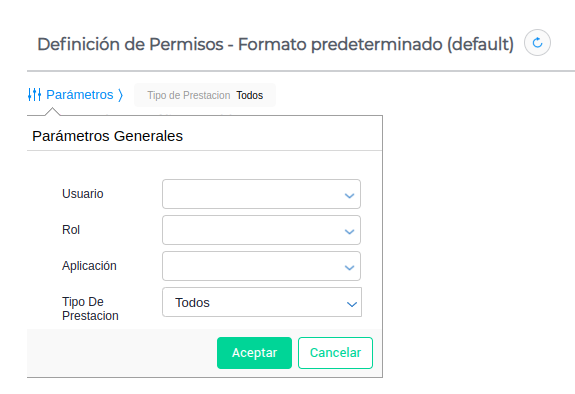
Task: Click the Usuario dropdown arrow
Action: click(349, 196)
